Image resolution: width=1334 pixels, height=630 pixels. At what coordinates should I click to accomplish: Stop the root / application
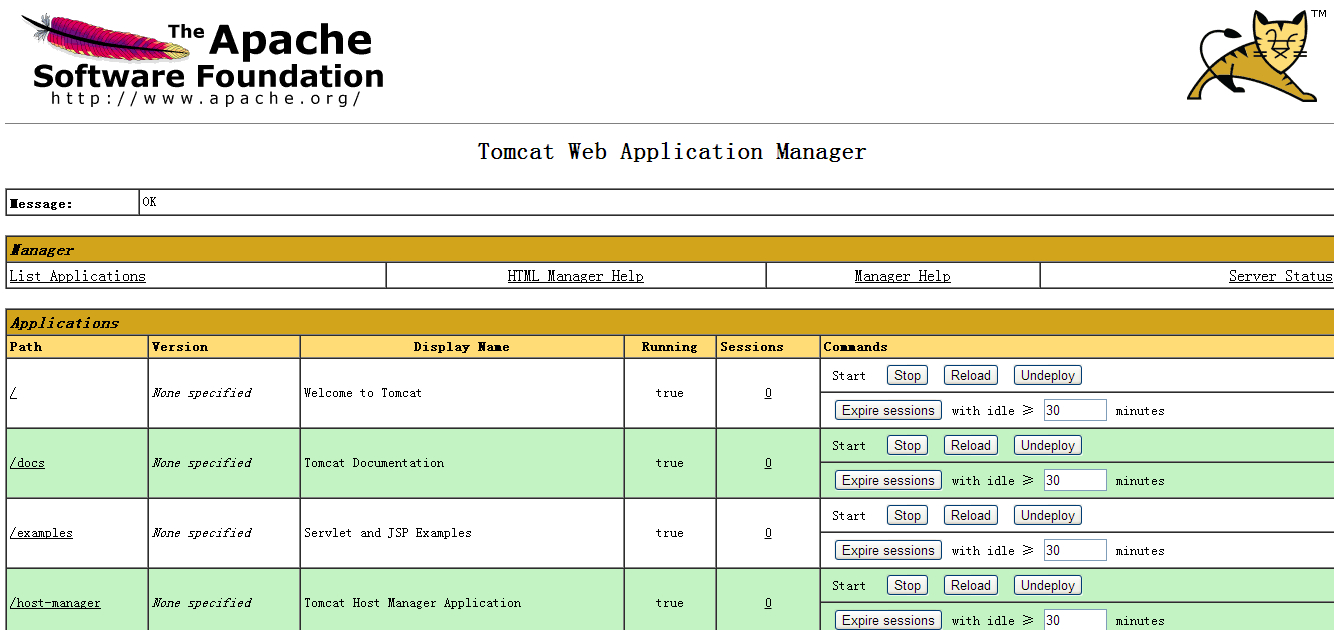tap(908, 376)
